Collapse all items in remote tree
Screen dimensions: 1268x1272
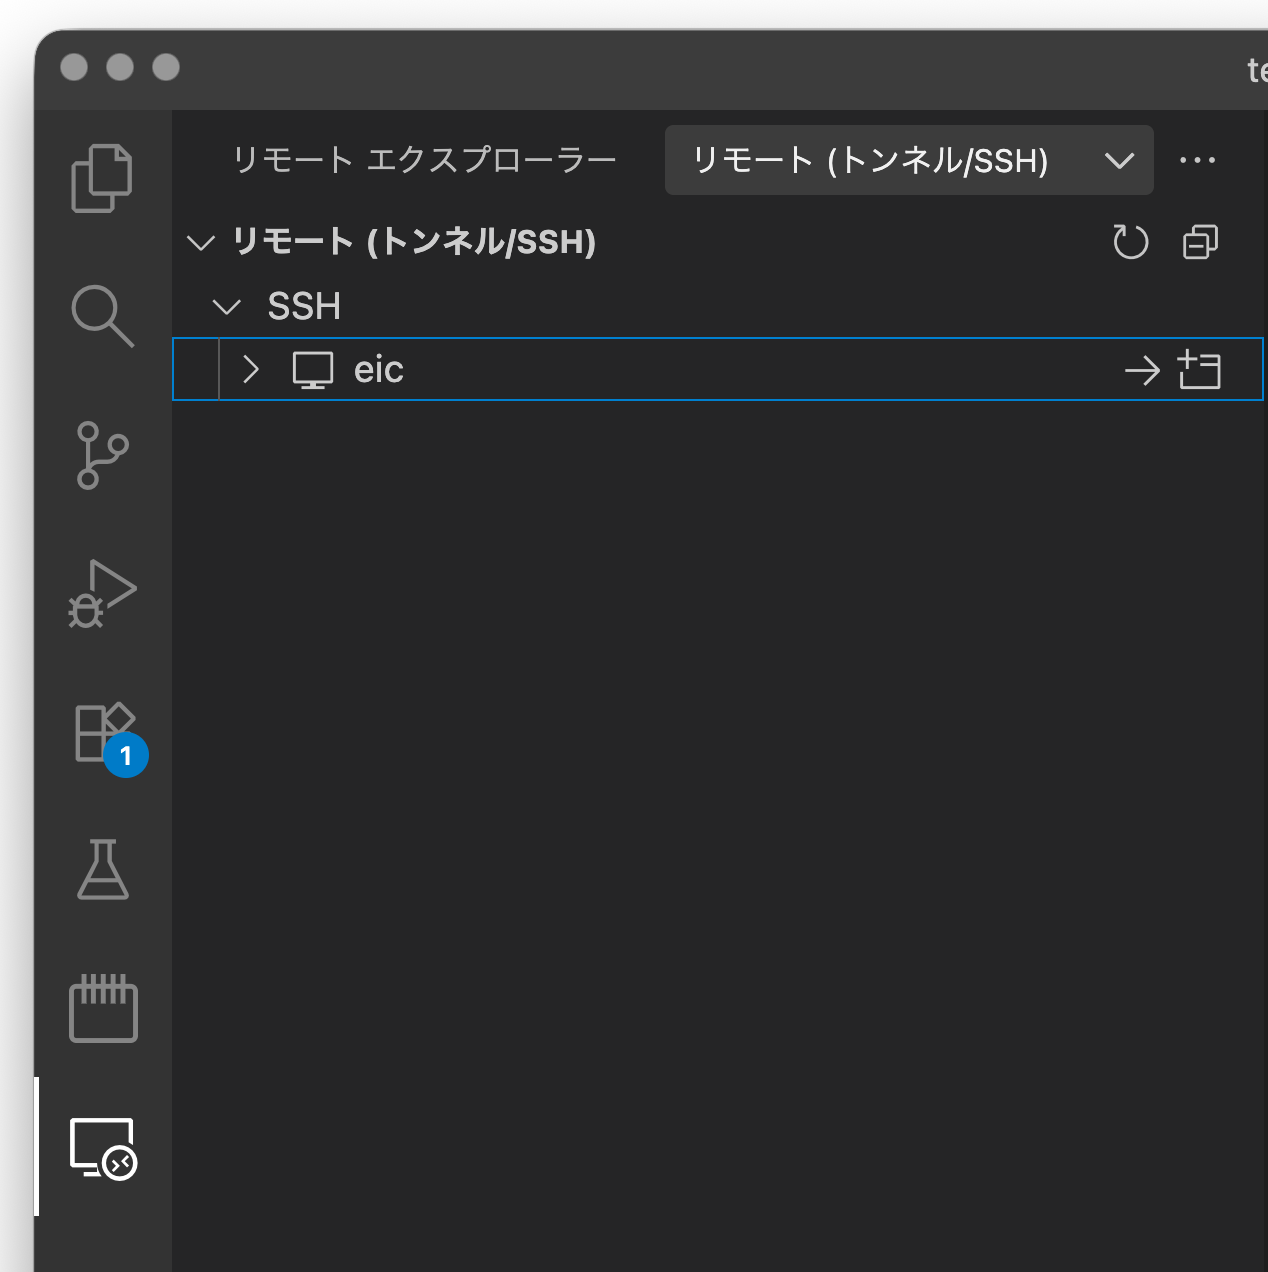click(x=1200, y=242)
